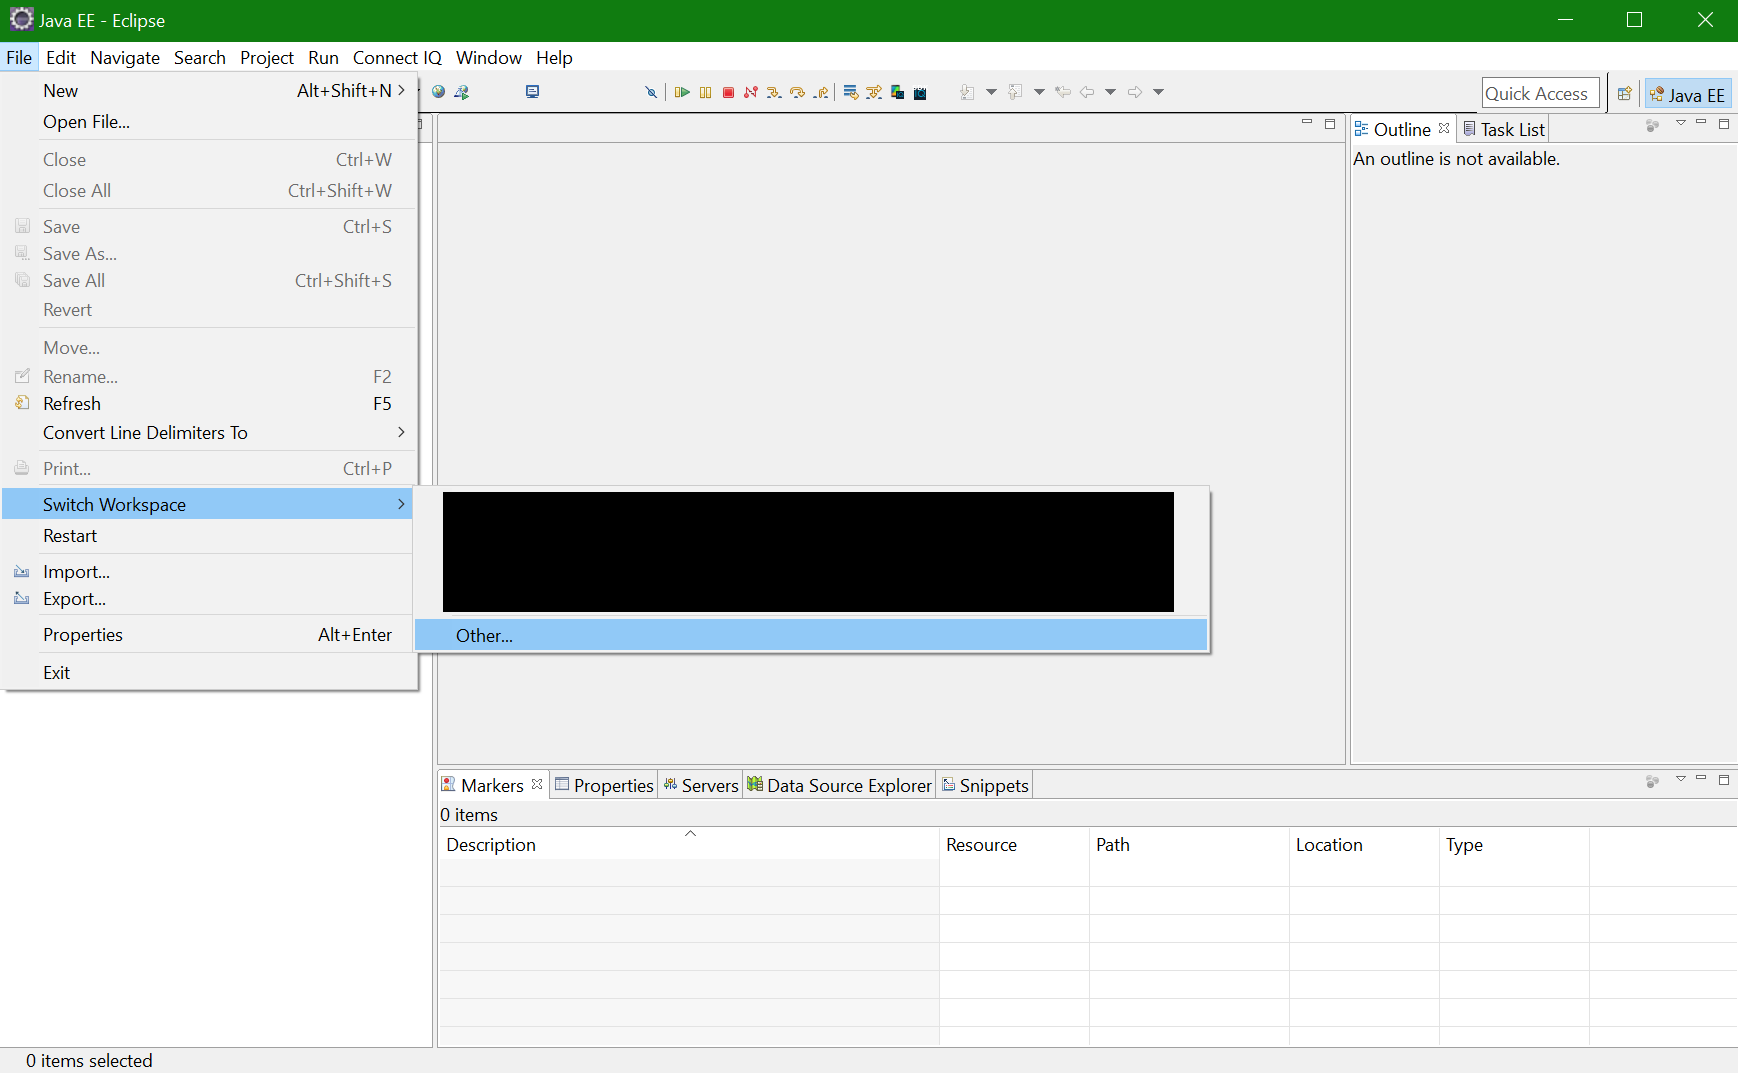Click the Previous Annotation icon
This screenshot has width=1738, height=1073.
tap(1016, 92)
